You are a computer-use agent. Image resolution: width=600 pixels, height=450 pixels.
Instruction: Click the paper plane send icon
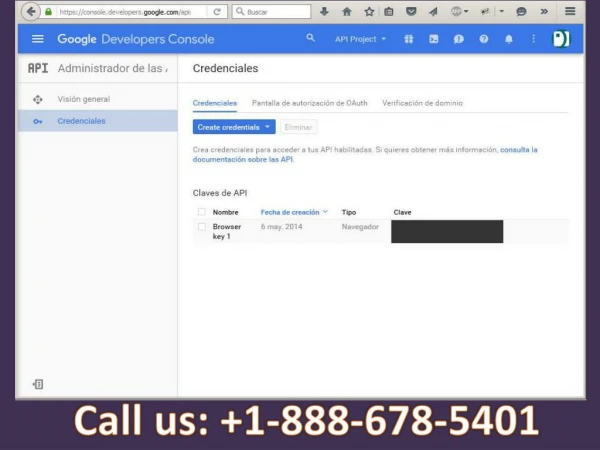(x=433, y=11)
